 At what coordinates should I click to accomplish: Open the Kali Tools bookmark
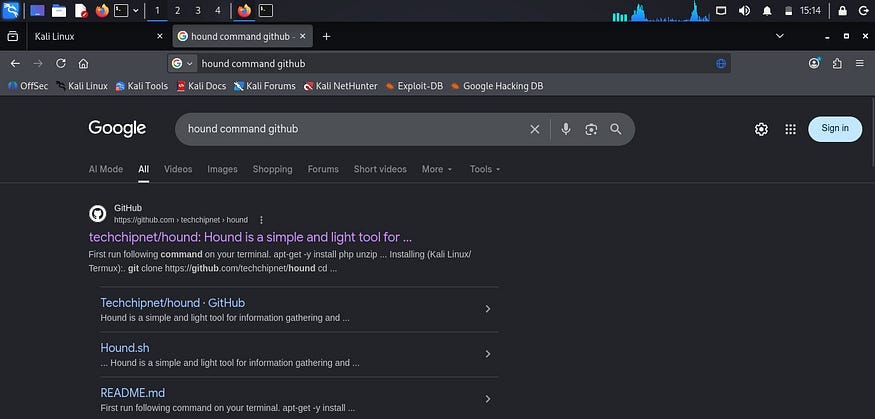142,86
